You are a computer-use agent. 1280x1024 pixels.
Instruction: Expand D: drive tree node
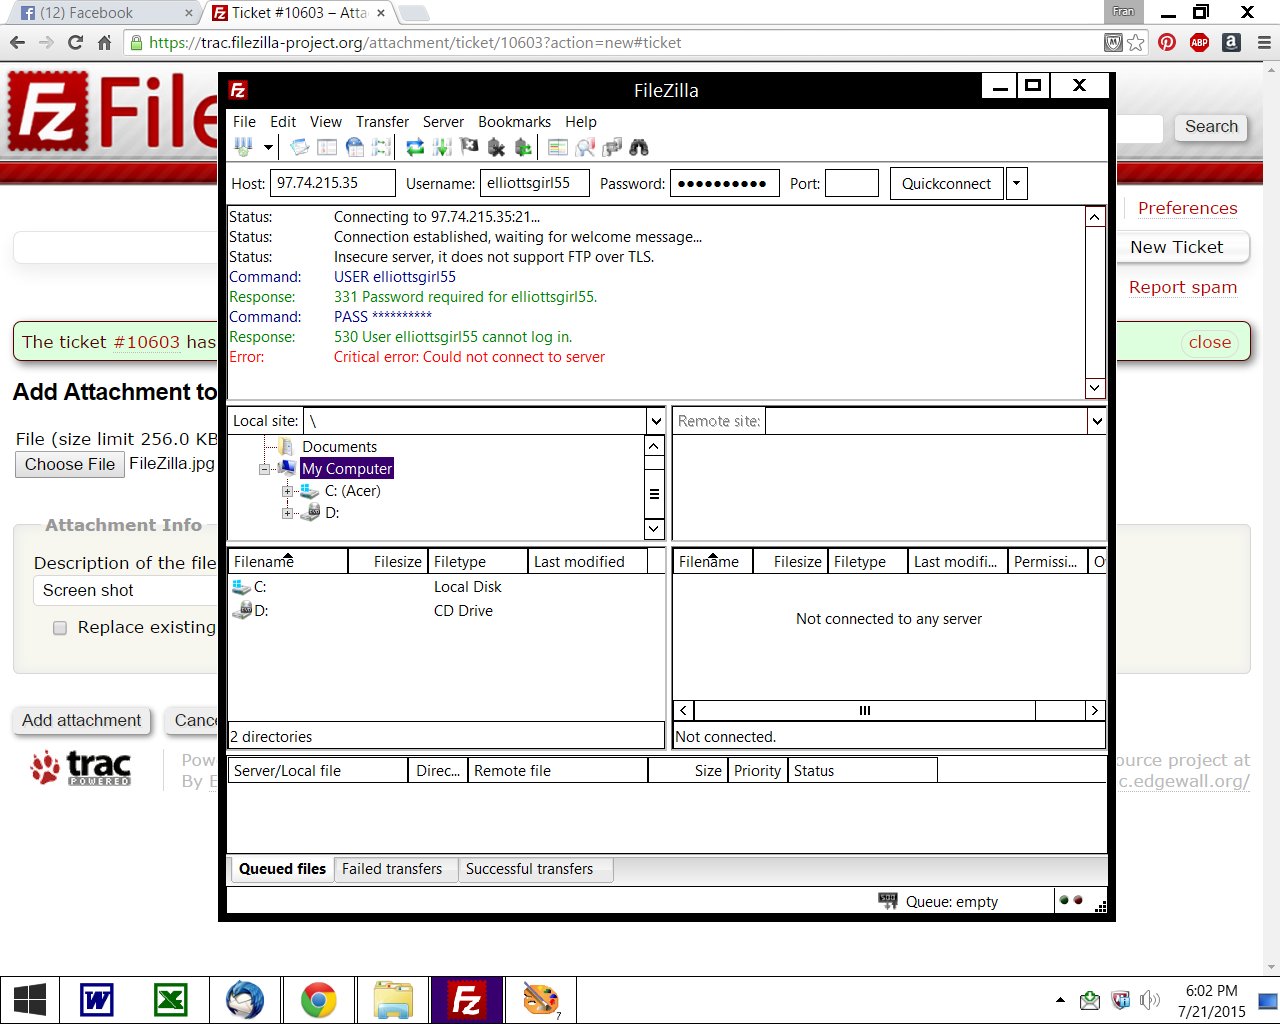287,513
